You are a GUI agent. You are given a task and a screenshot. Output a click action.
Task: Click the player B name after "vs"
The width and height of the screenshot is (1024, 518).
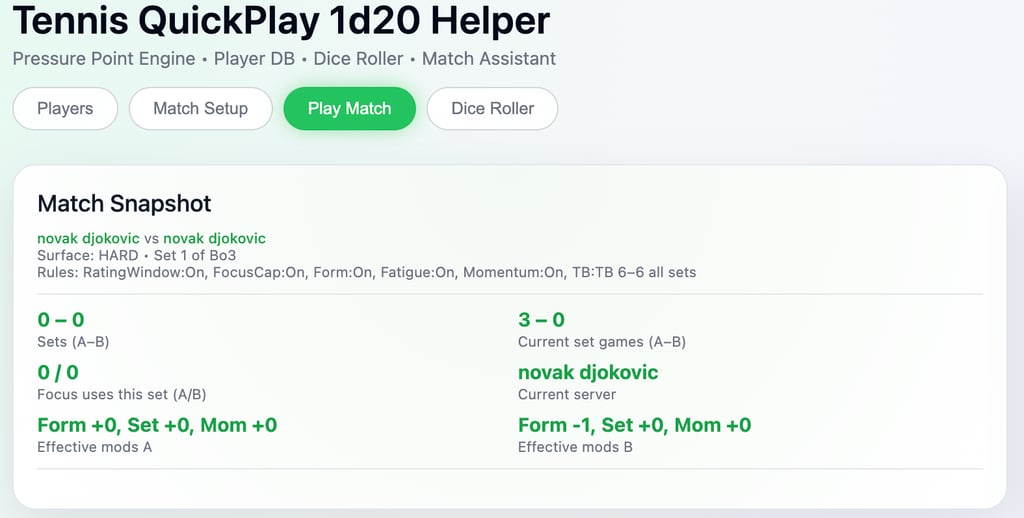pyautogui.click(x=214, y=239)
